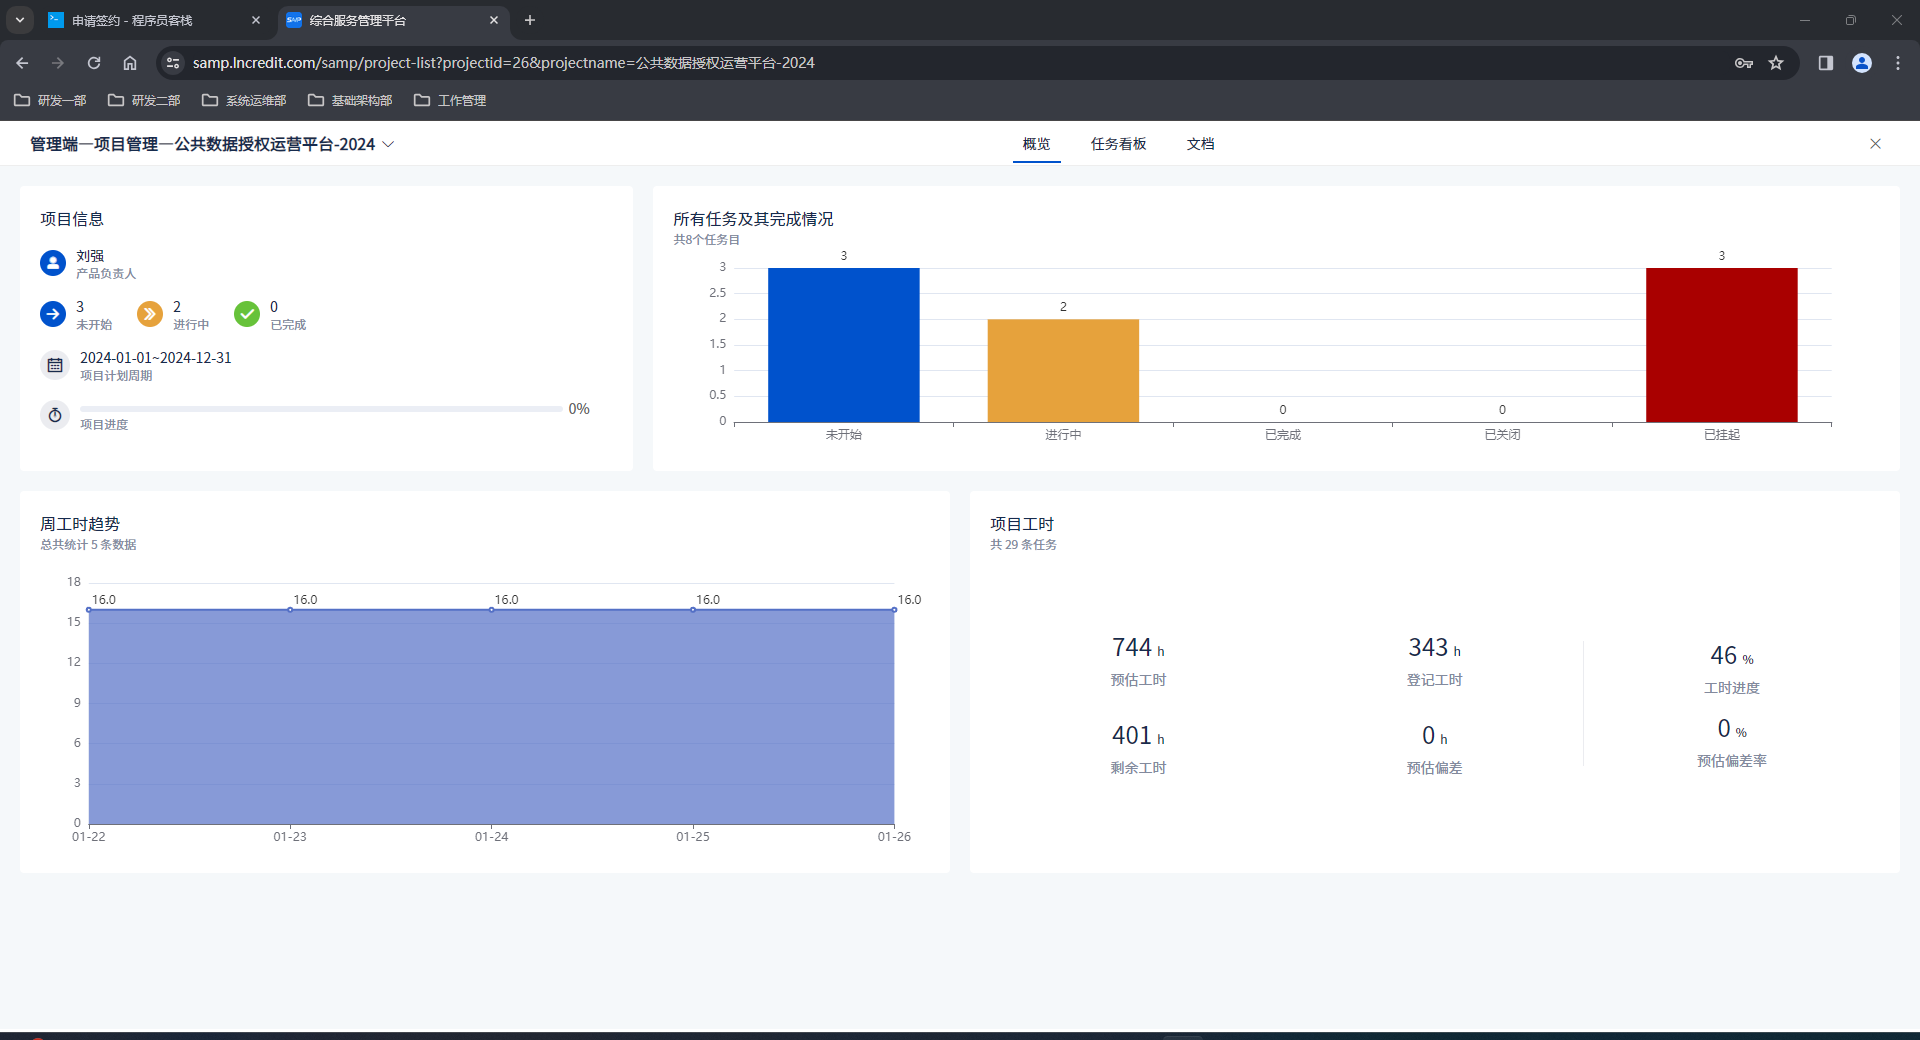Viewport: 1920px width, 1040px height.
Task: Go to the browser home page
Action: [x=130, y=63]
